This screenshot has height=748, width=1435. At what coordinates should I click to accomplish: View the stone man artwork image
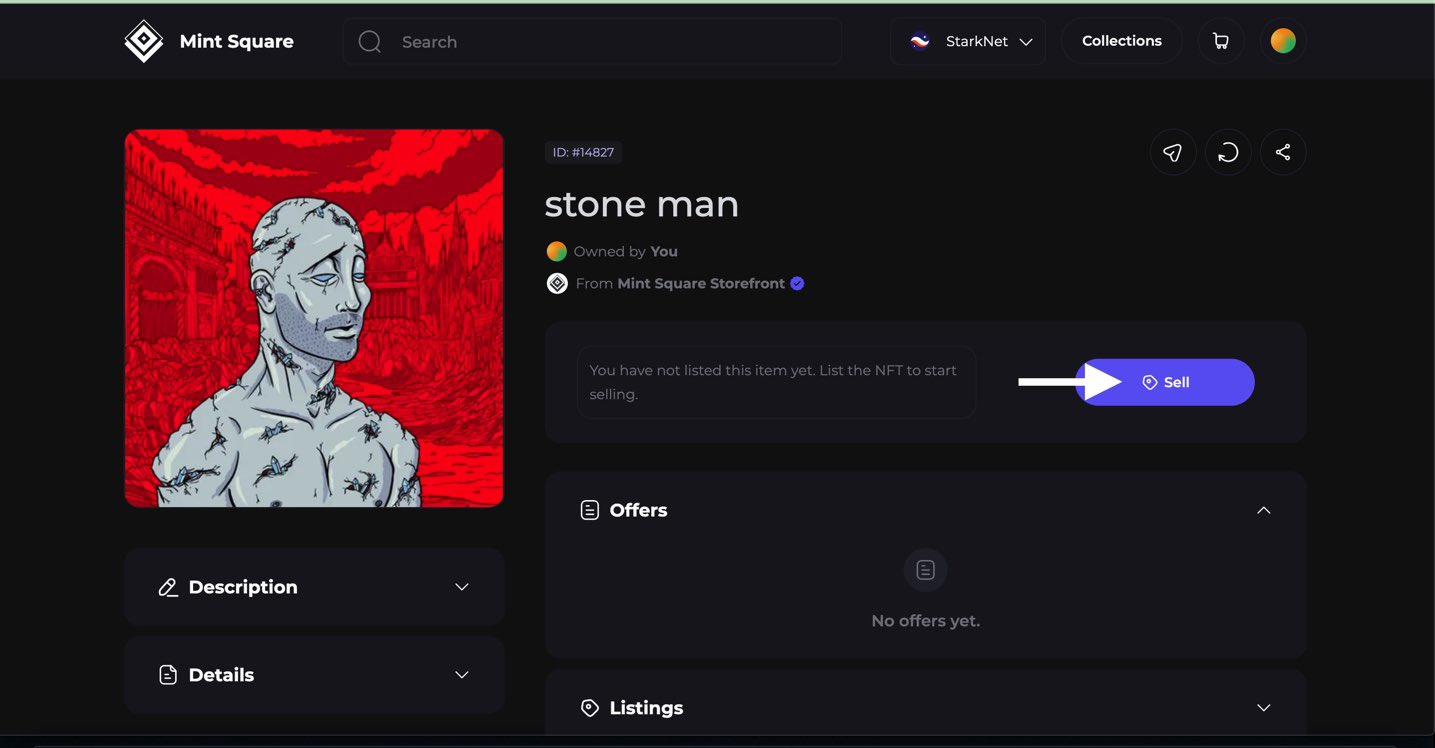pos(314,318)
